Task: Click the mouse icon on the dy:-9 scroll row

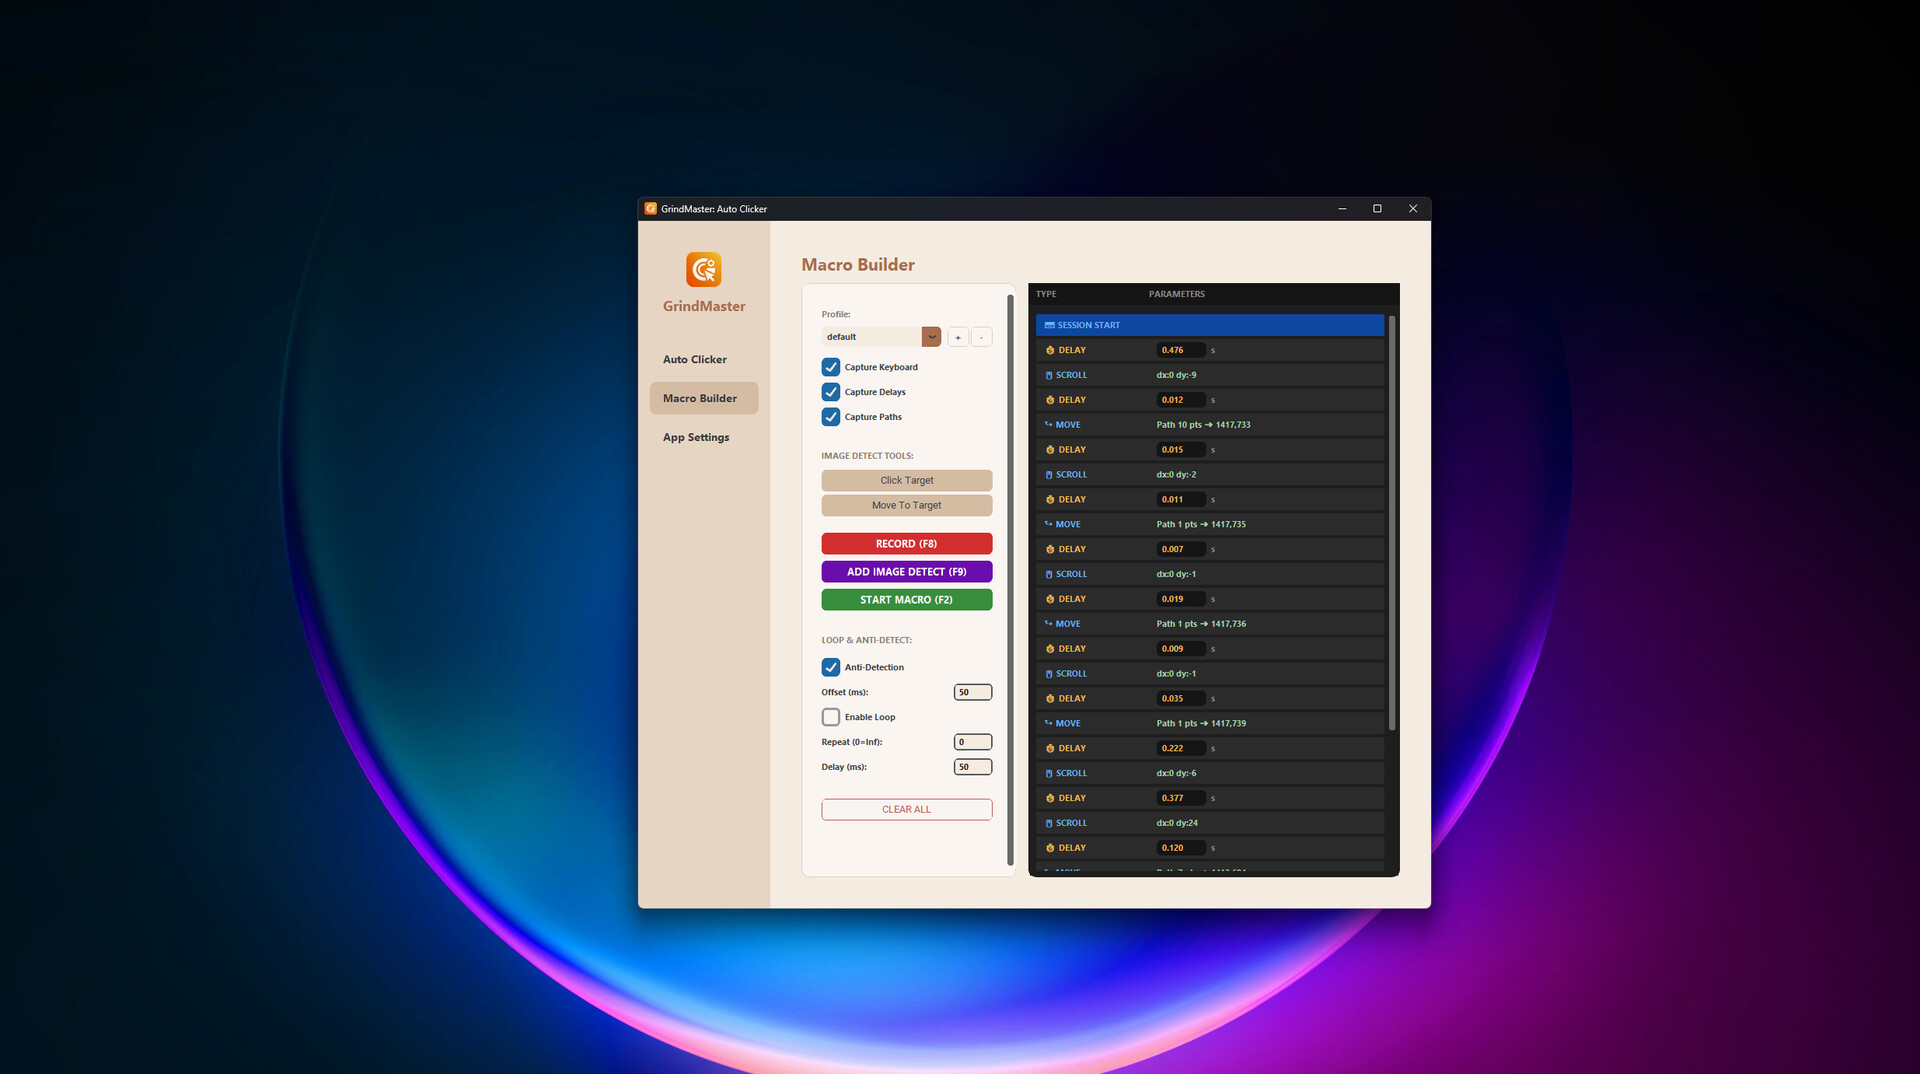Action: point(1049,375)
